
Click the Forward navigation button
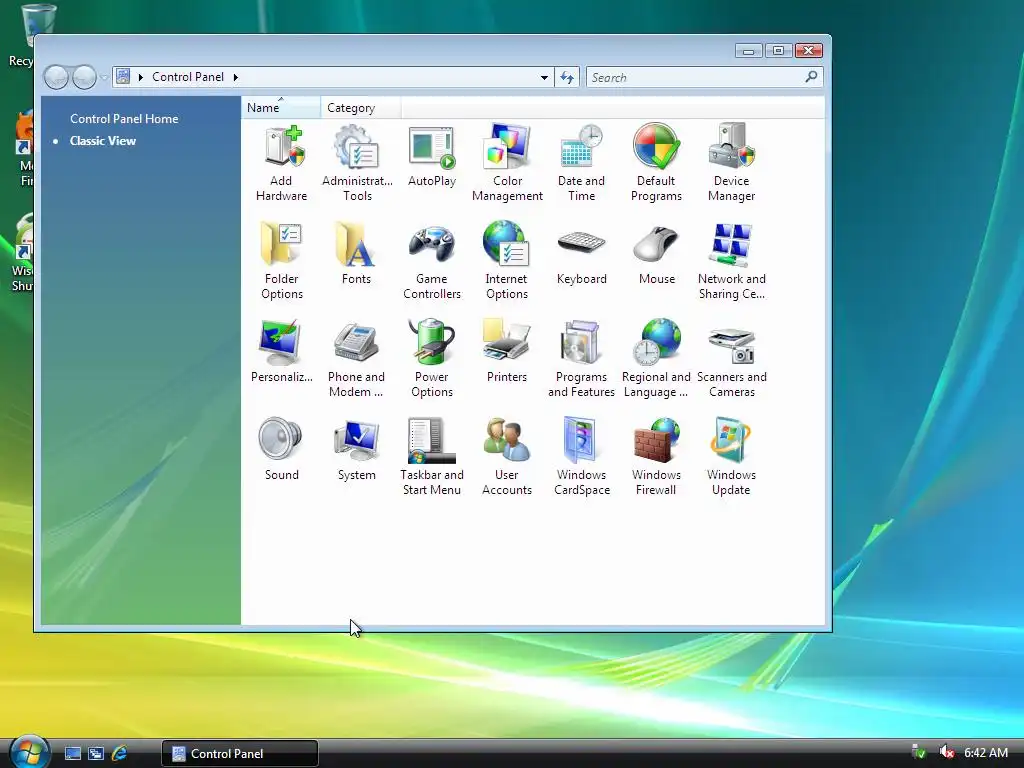(x=84, y=77)
